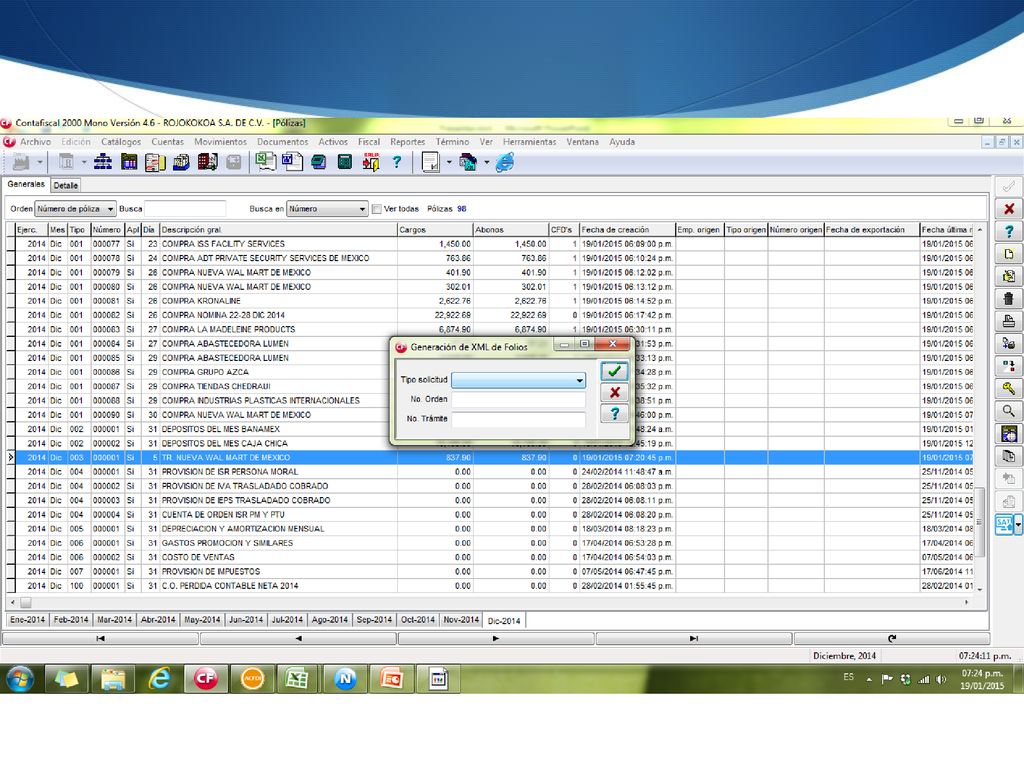Open the dropdown arrow beside the factory toolbar icon
1024x768 pixels.
40,162
